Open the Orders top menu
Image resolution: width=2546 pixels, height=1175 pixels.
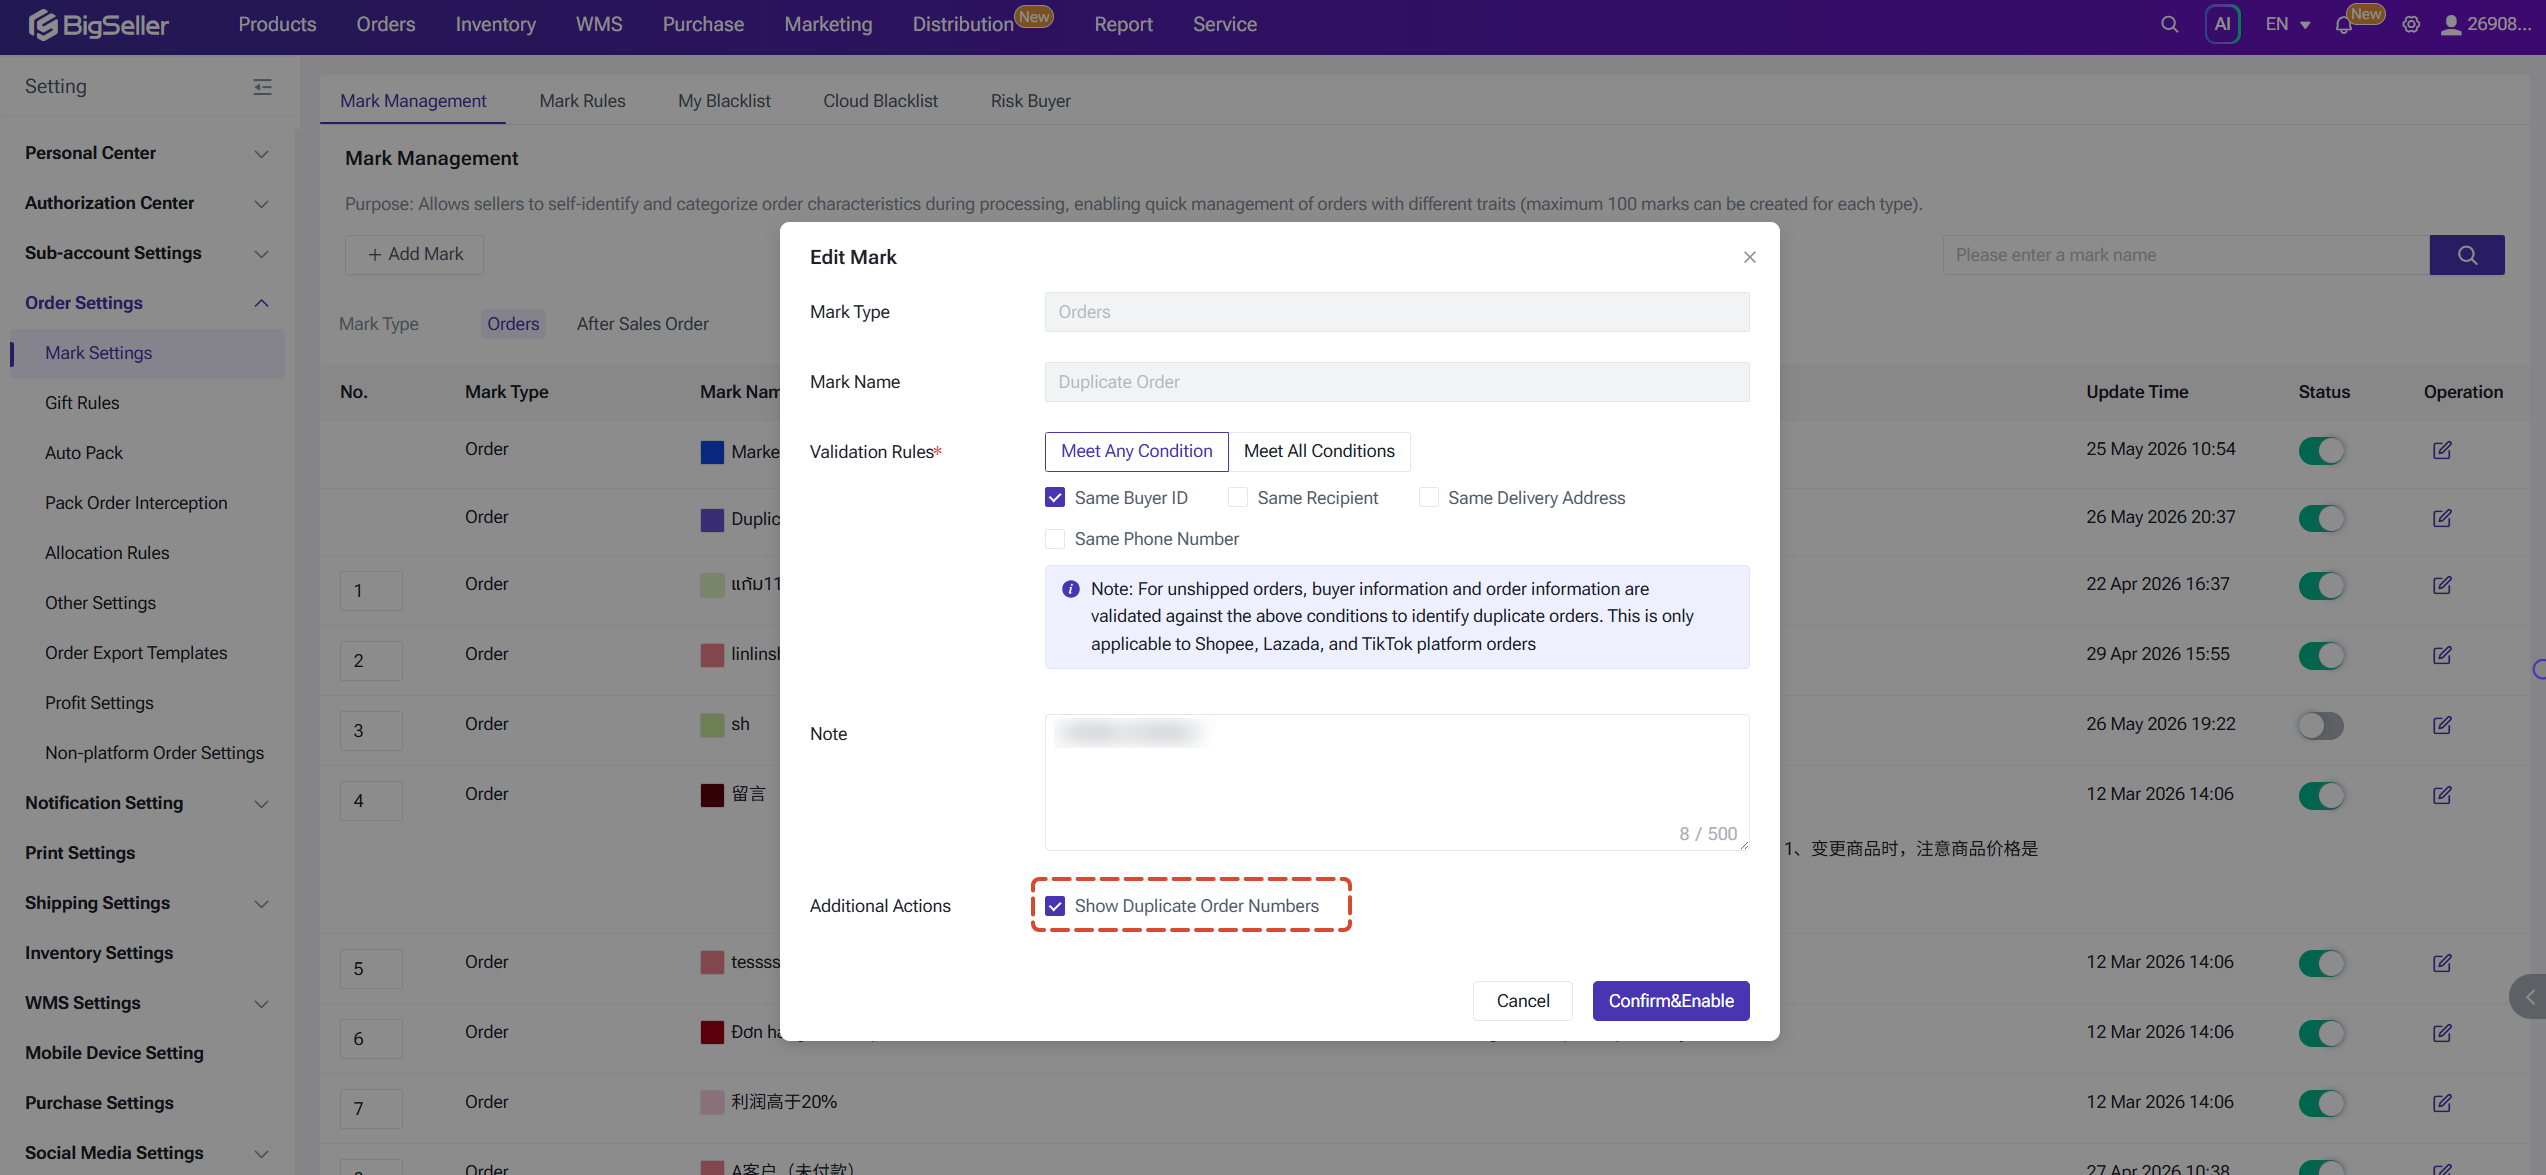tap(385, 24)
